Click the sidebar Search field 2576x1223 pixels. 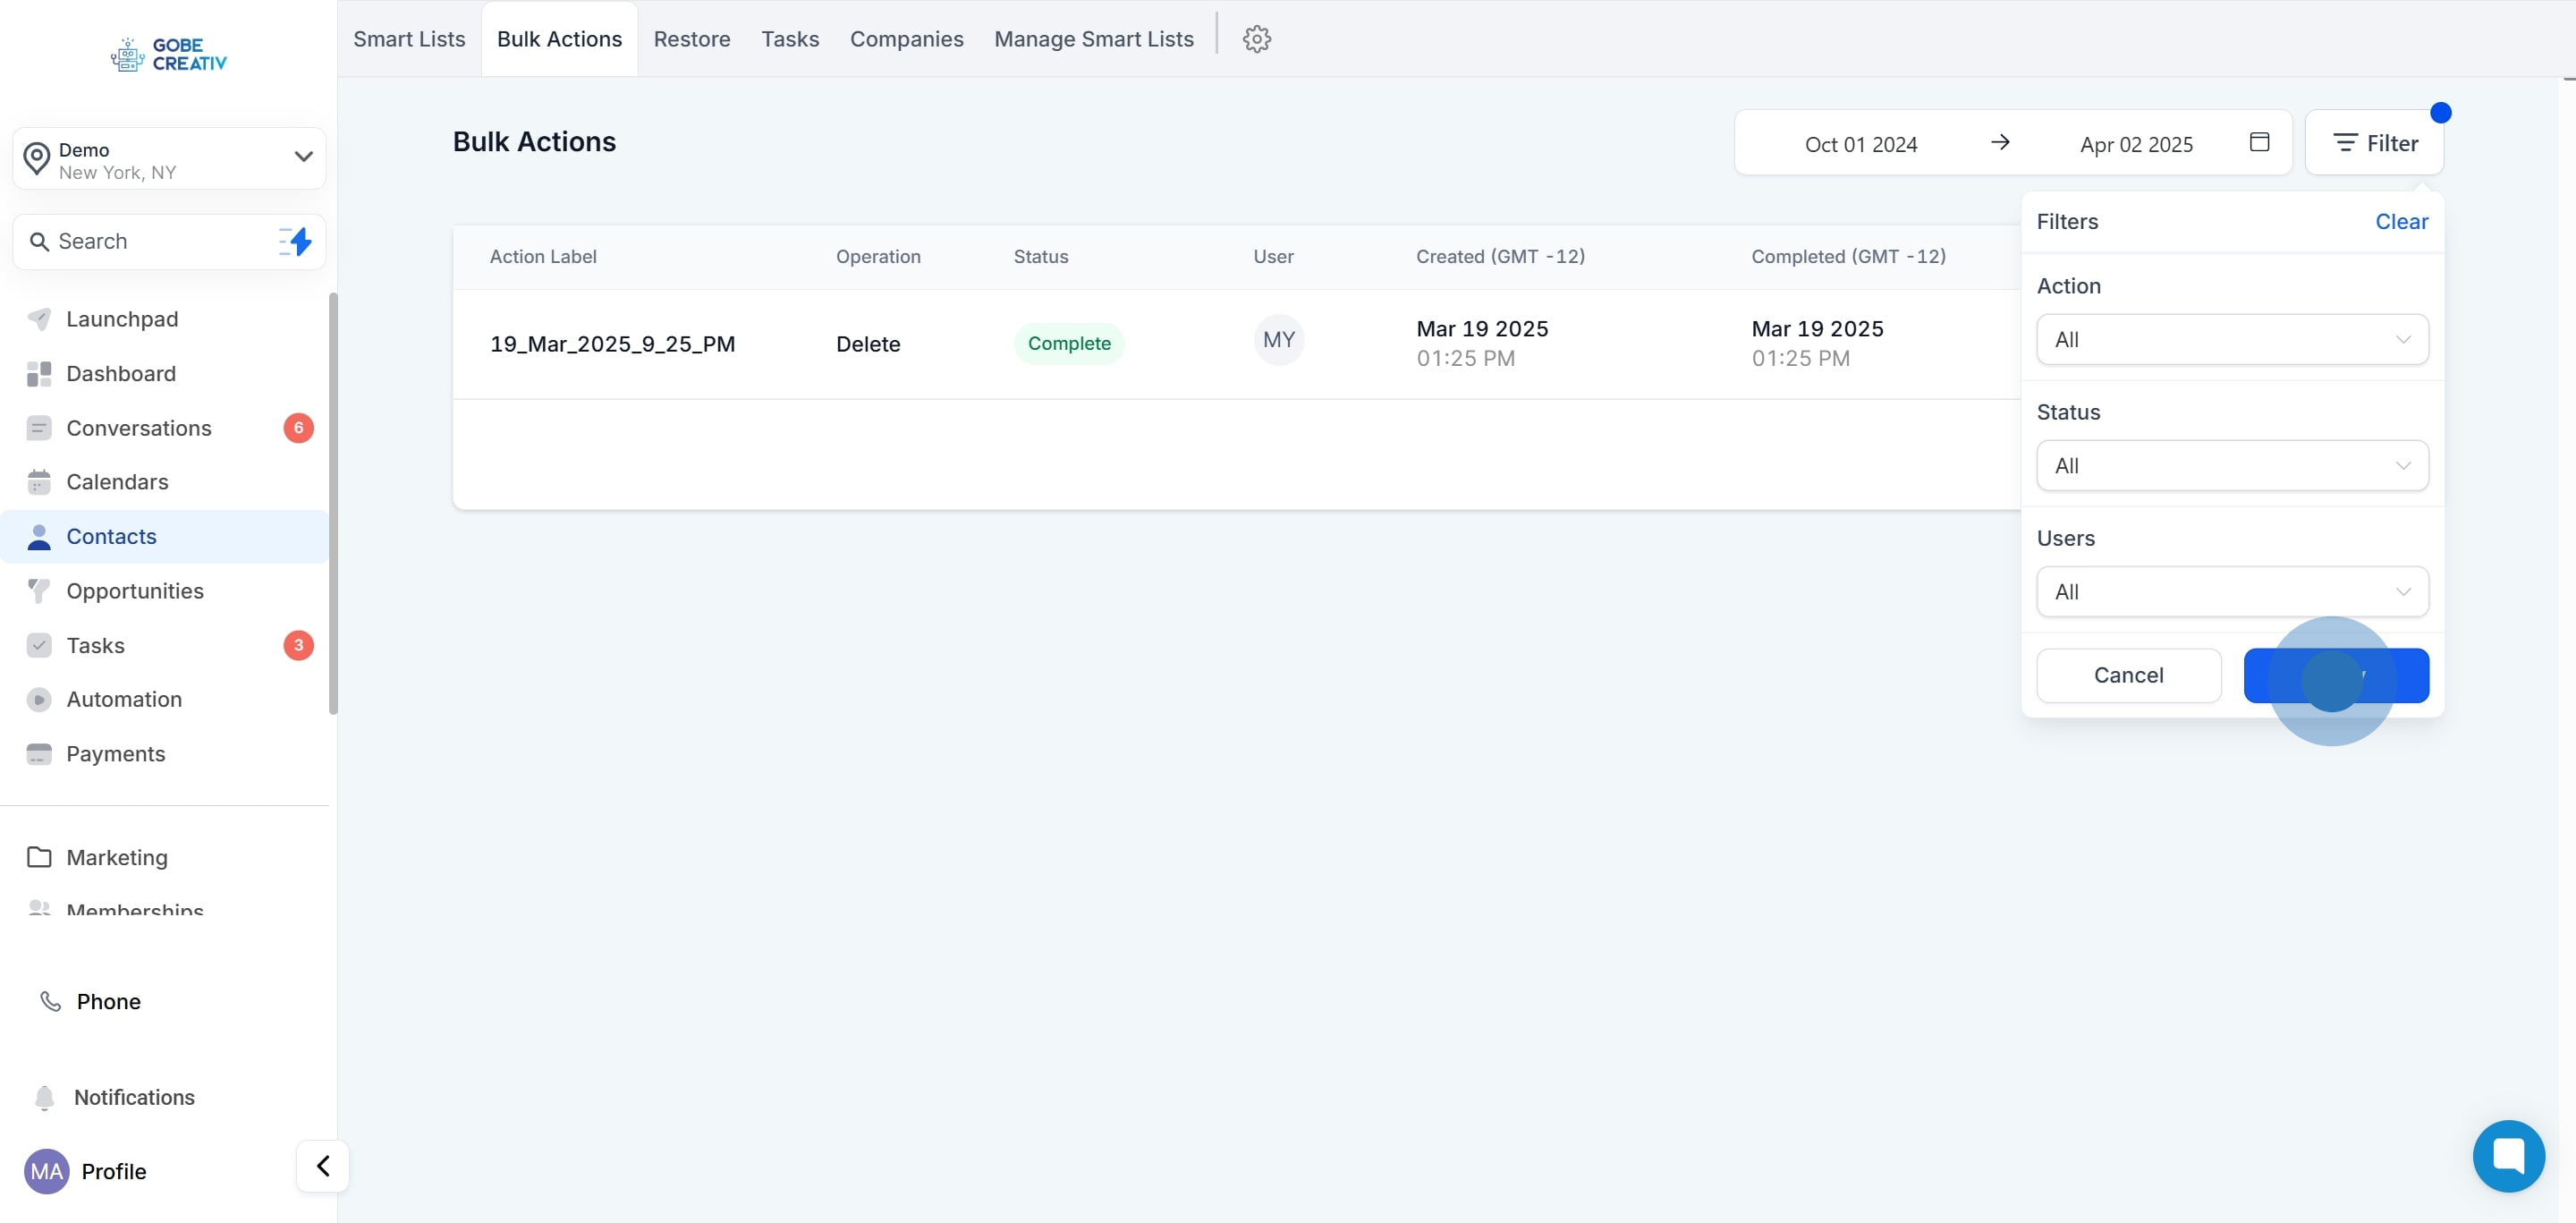(150, 241)
